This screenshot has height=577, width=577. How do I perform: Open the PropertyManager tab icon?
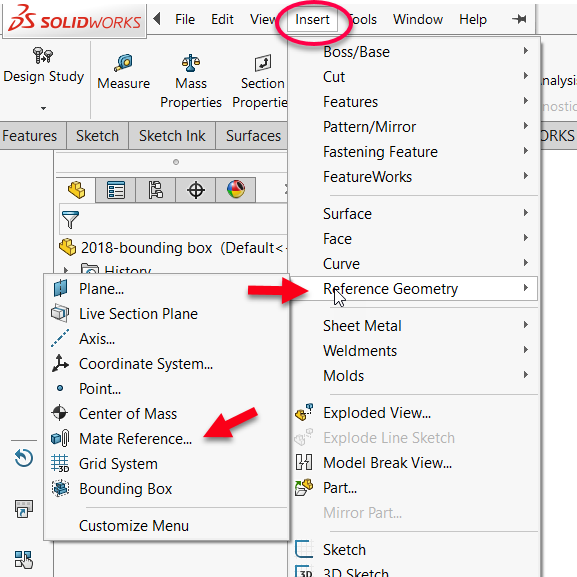[x=116, y=190]
